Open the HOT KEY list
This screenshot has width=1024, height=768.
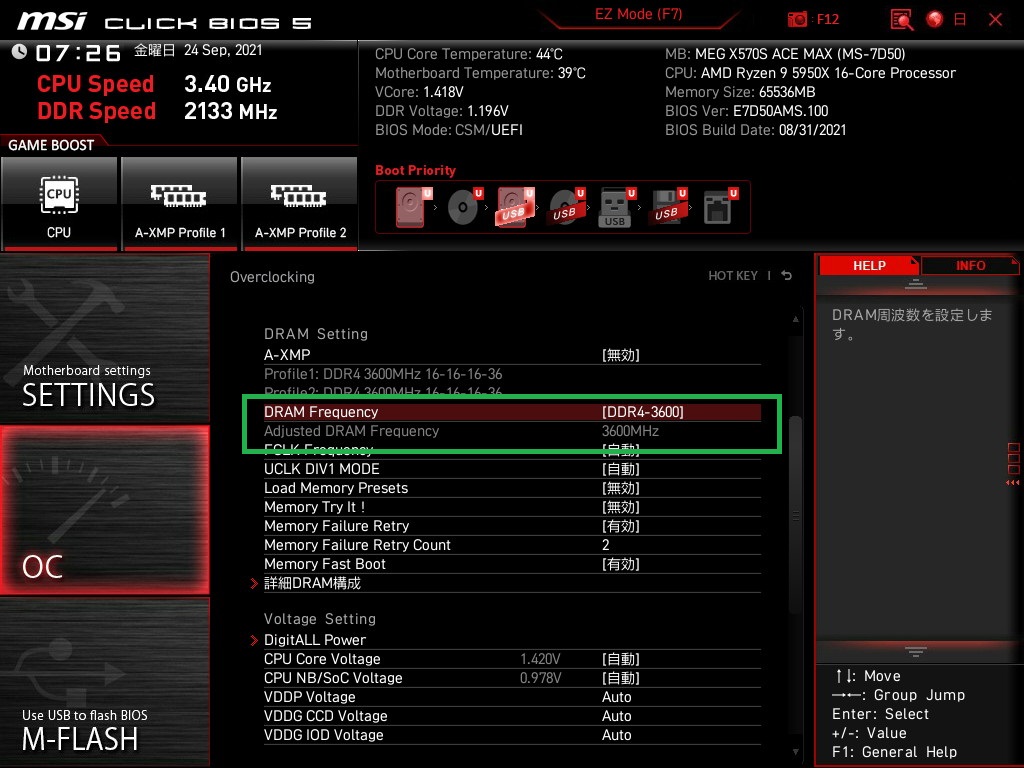pyautogui.click(x=733, y=276)
